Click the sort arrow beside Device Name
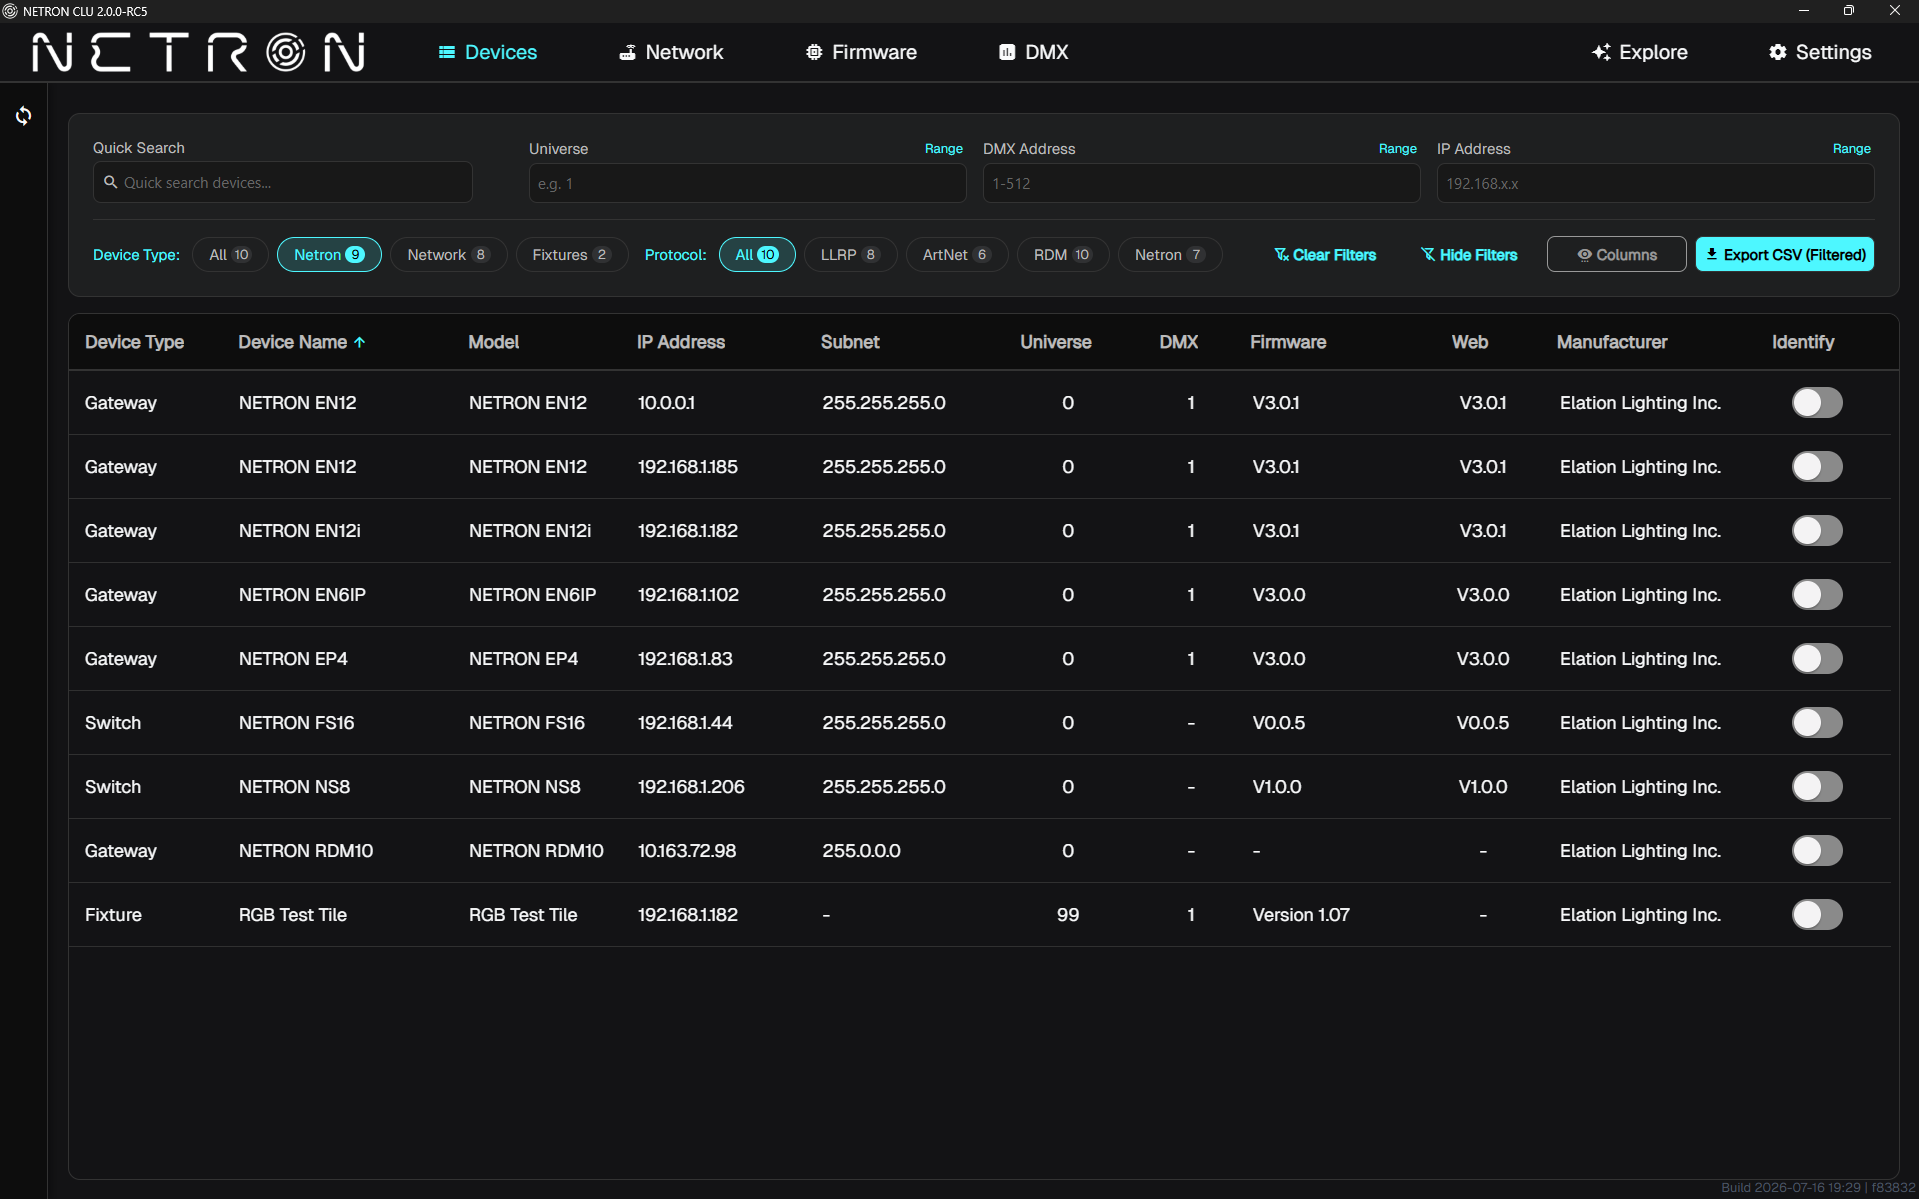Image resolution: width=1919 pixels, height=1199 pixels. pos(359,342)
